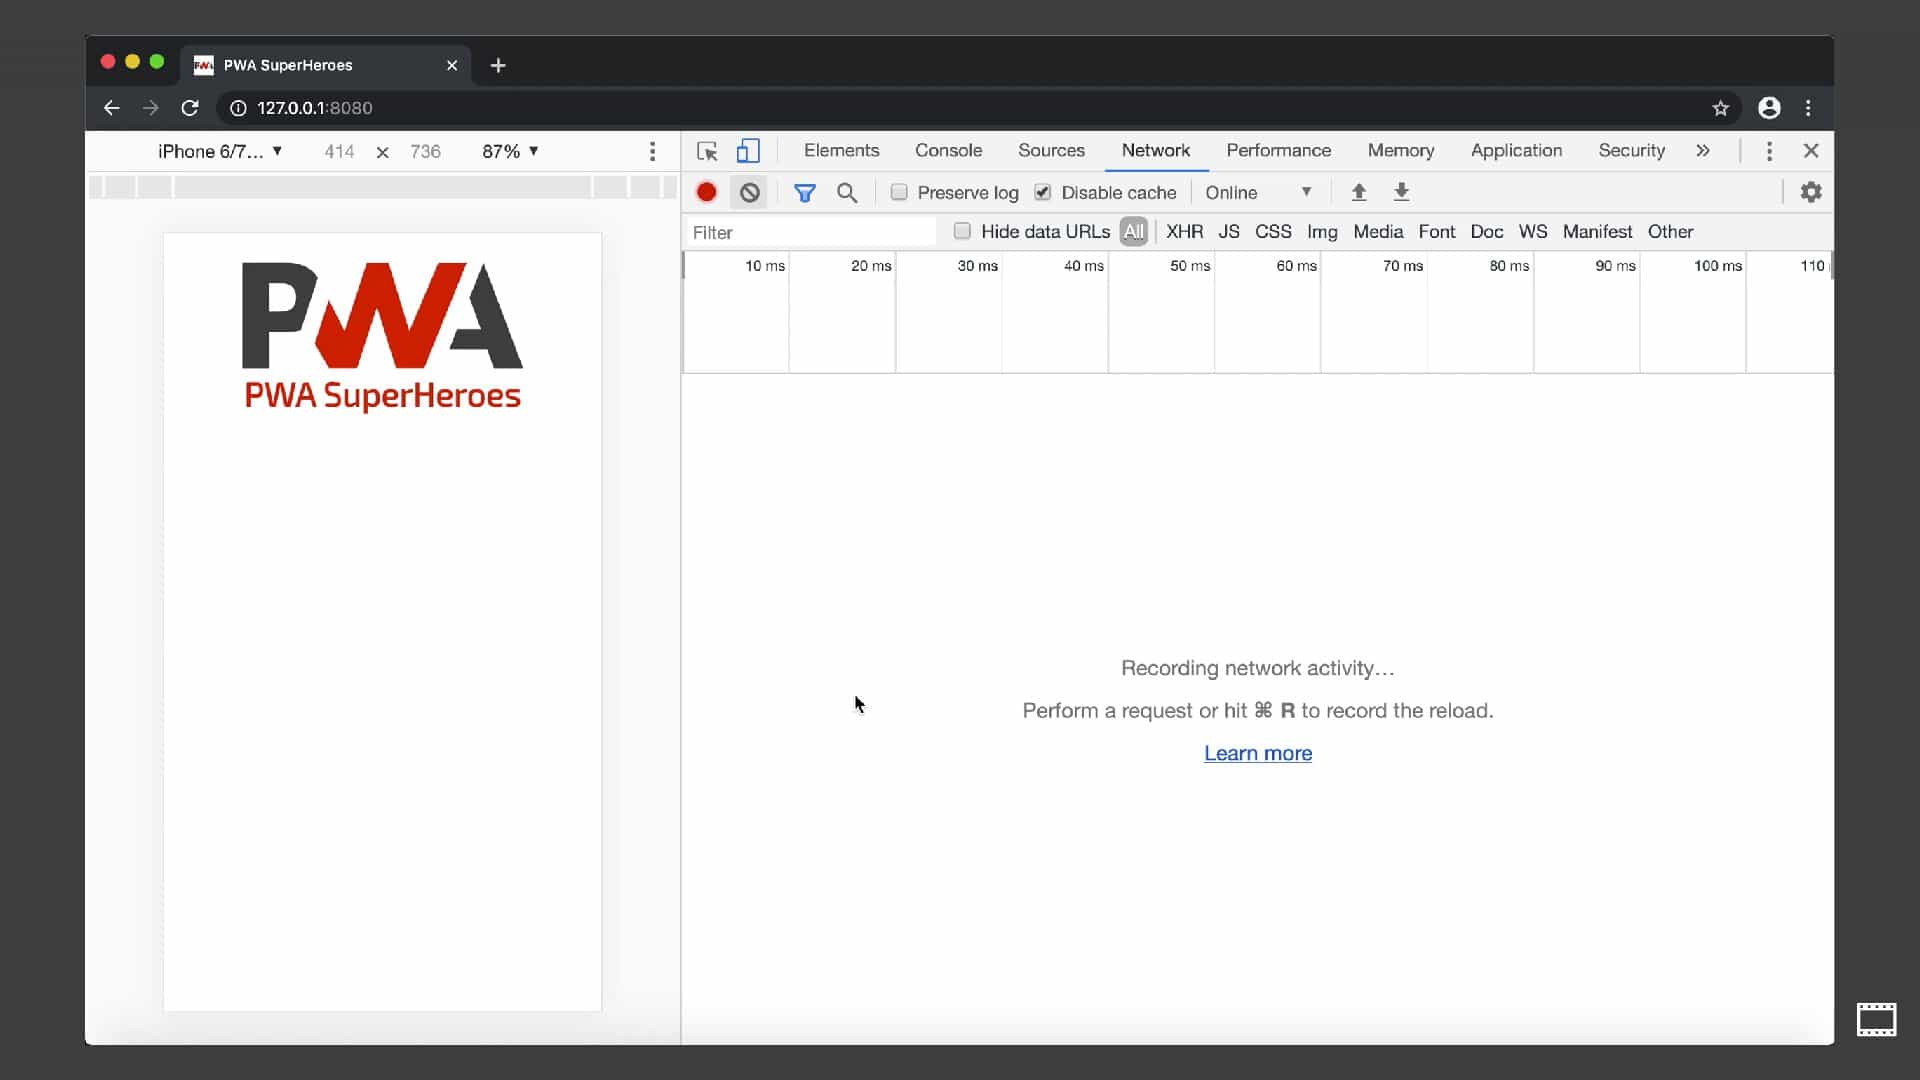The width and height of the screenshot is (1920, 1080).
Task: Open iPhone 6/7 device selector dropdown
Action: (x=220, y=151)
